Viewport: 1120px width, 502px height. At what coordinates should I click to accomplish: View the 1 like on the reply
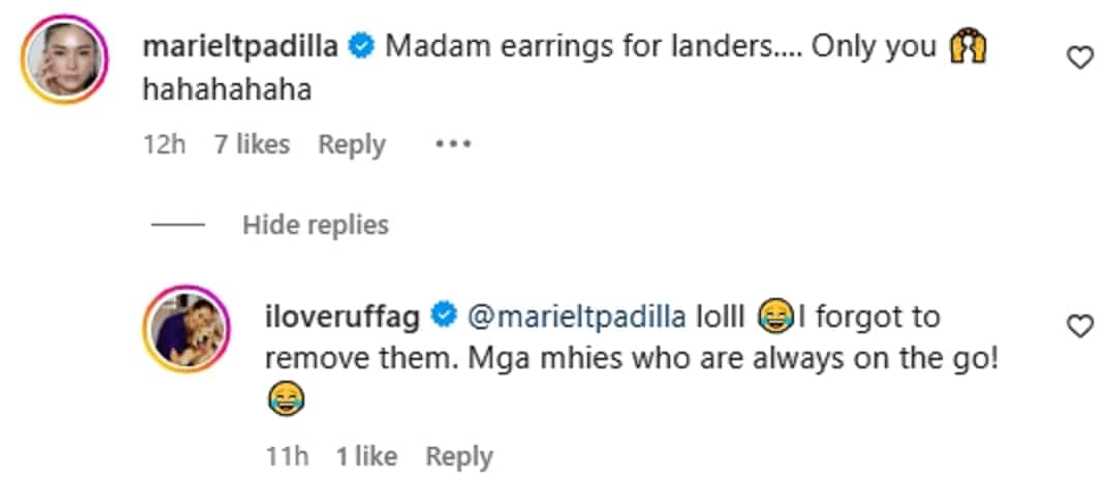tap(366, 456)
